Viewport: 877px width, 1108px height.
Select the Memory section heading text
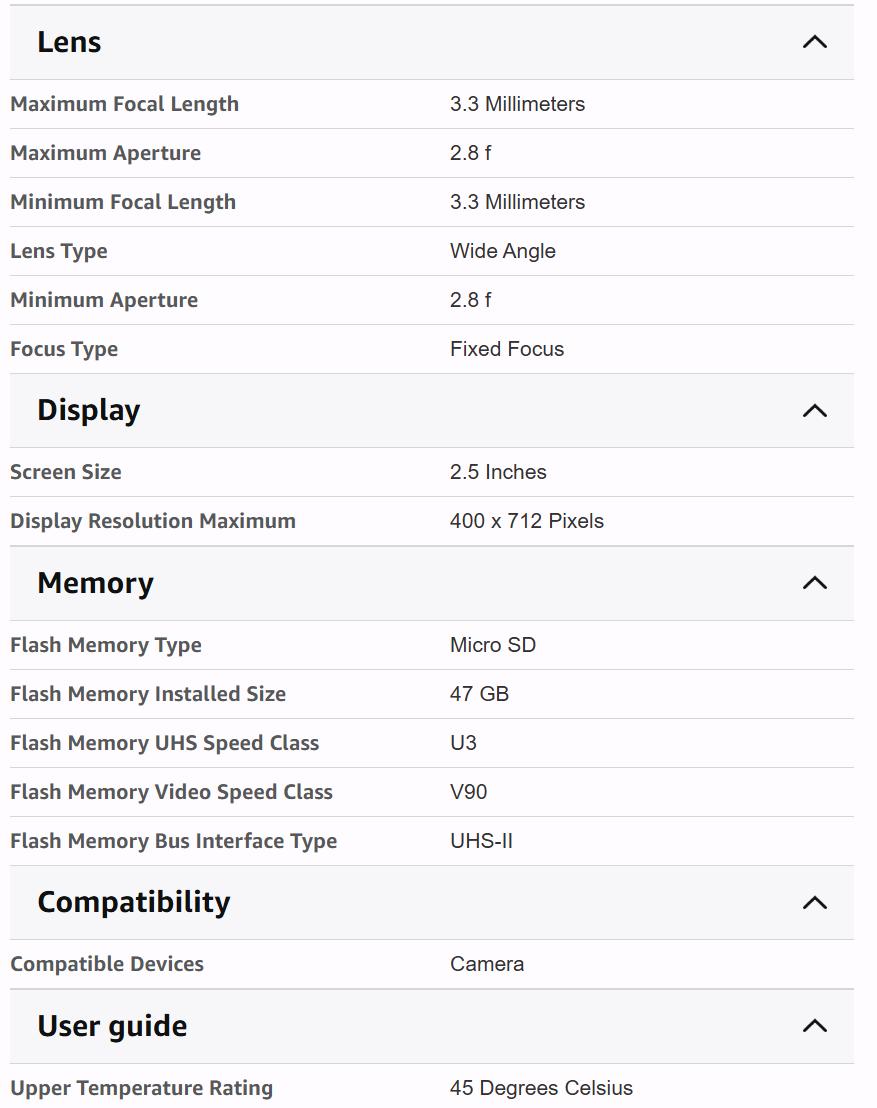click(x=95, y=583)
